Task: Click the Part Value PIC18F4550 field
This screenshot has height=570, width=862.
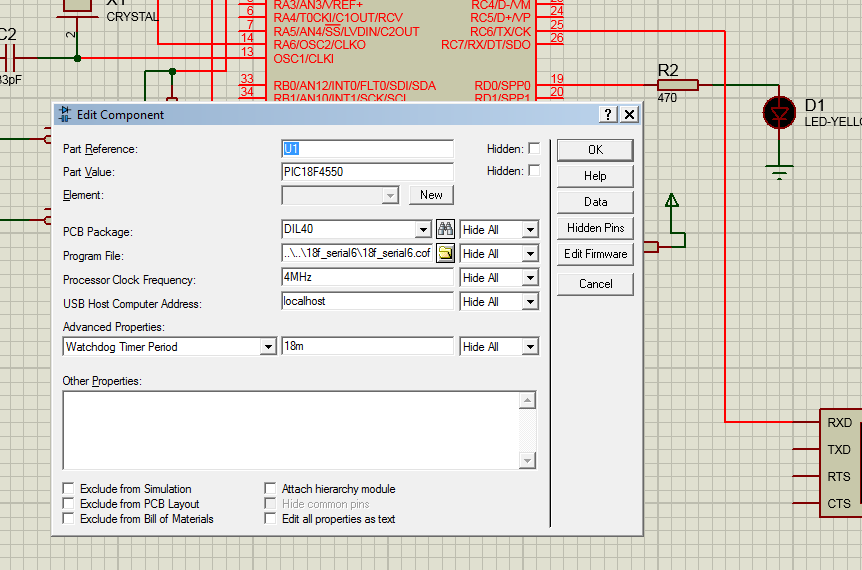Action: [x=367, y=171]
